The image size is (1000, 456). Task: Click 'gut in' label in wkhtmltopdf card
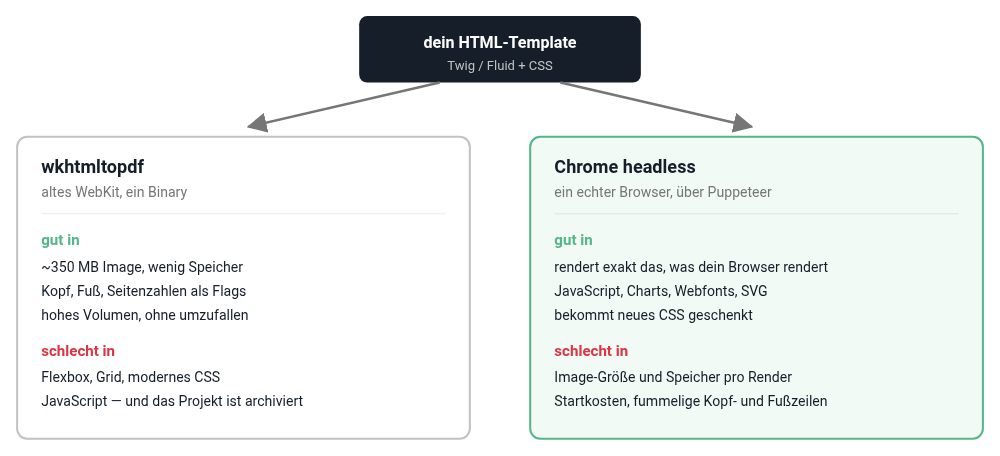61,240
